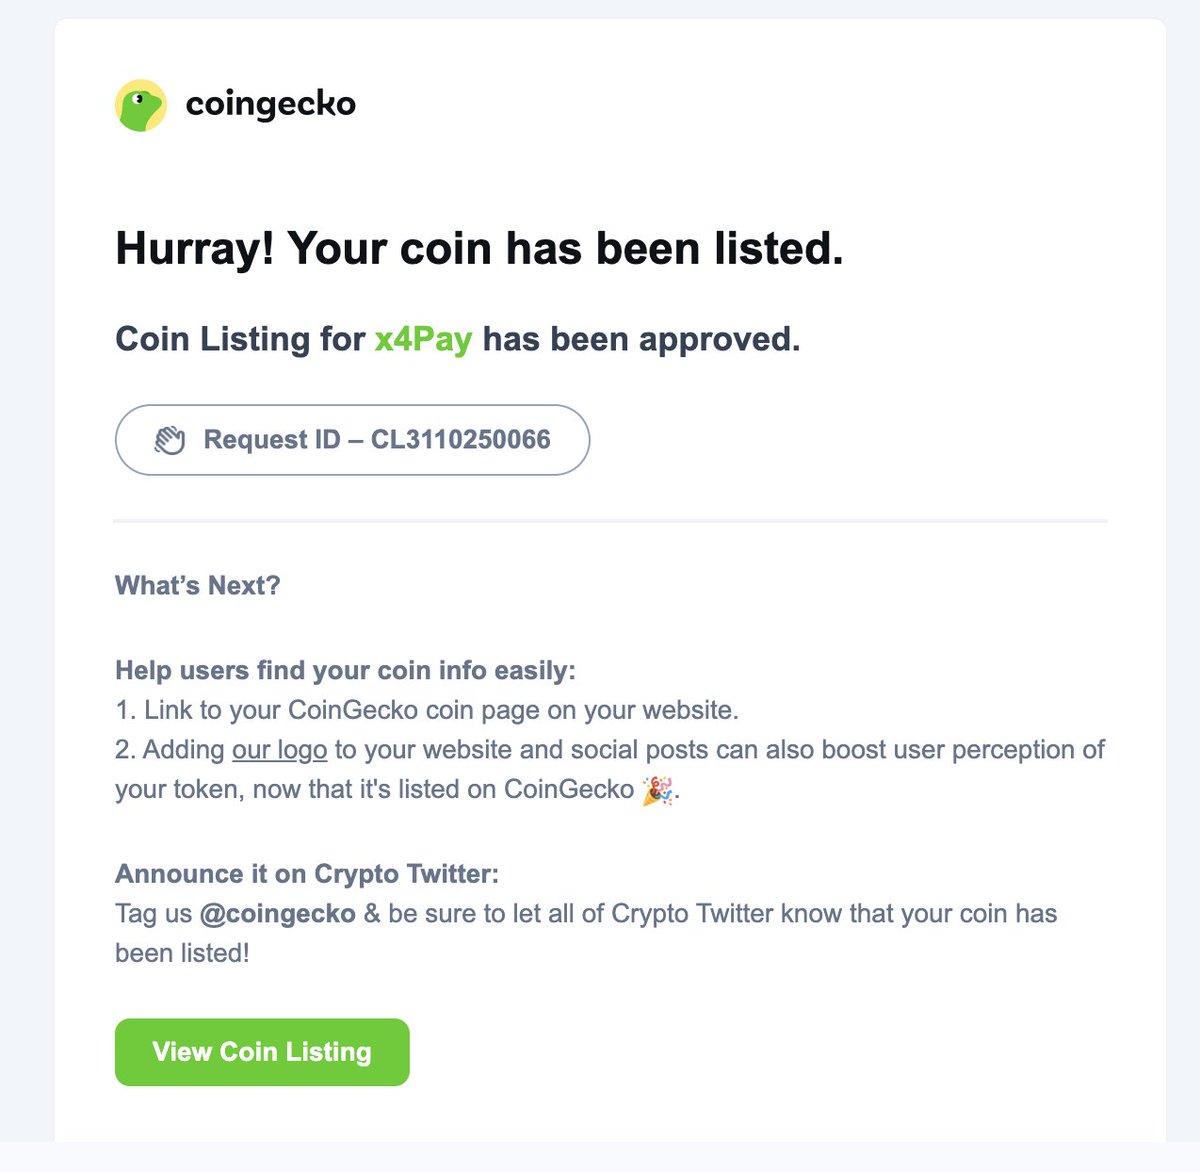Viewport: 1200px width, 1172px height.
Task: Click the "been listed!" closing line
Action: (x=182, y=953)
